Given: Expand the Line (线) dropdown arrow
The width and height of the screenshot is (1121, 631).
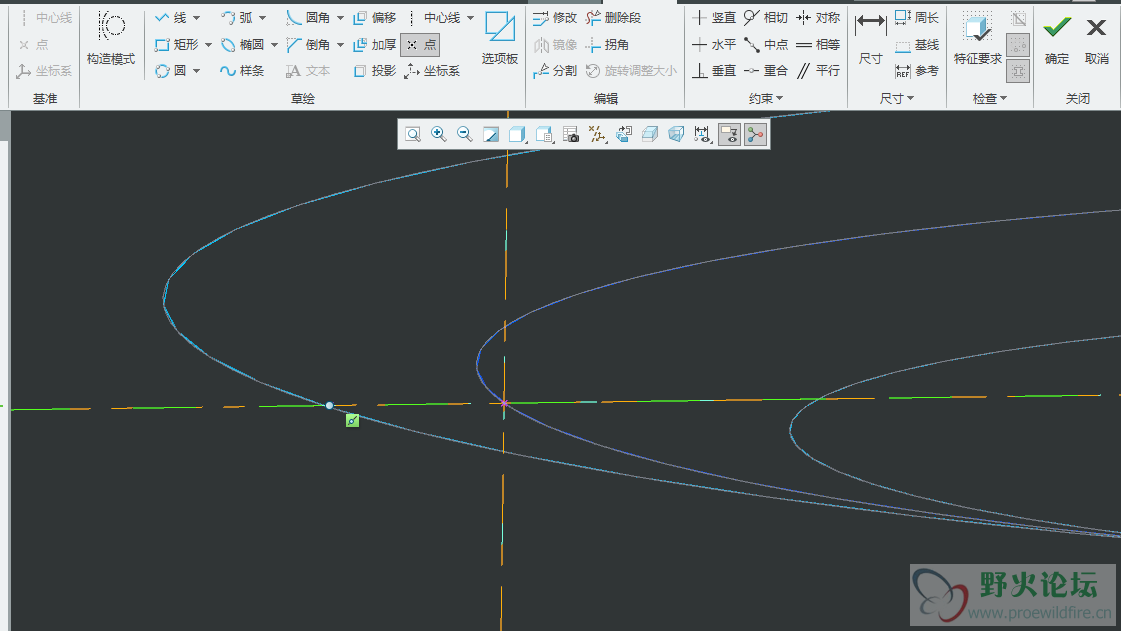Looking at the screenshot, I should (x=196, y=18).
